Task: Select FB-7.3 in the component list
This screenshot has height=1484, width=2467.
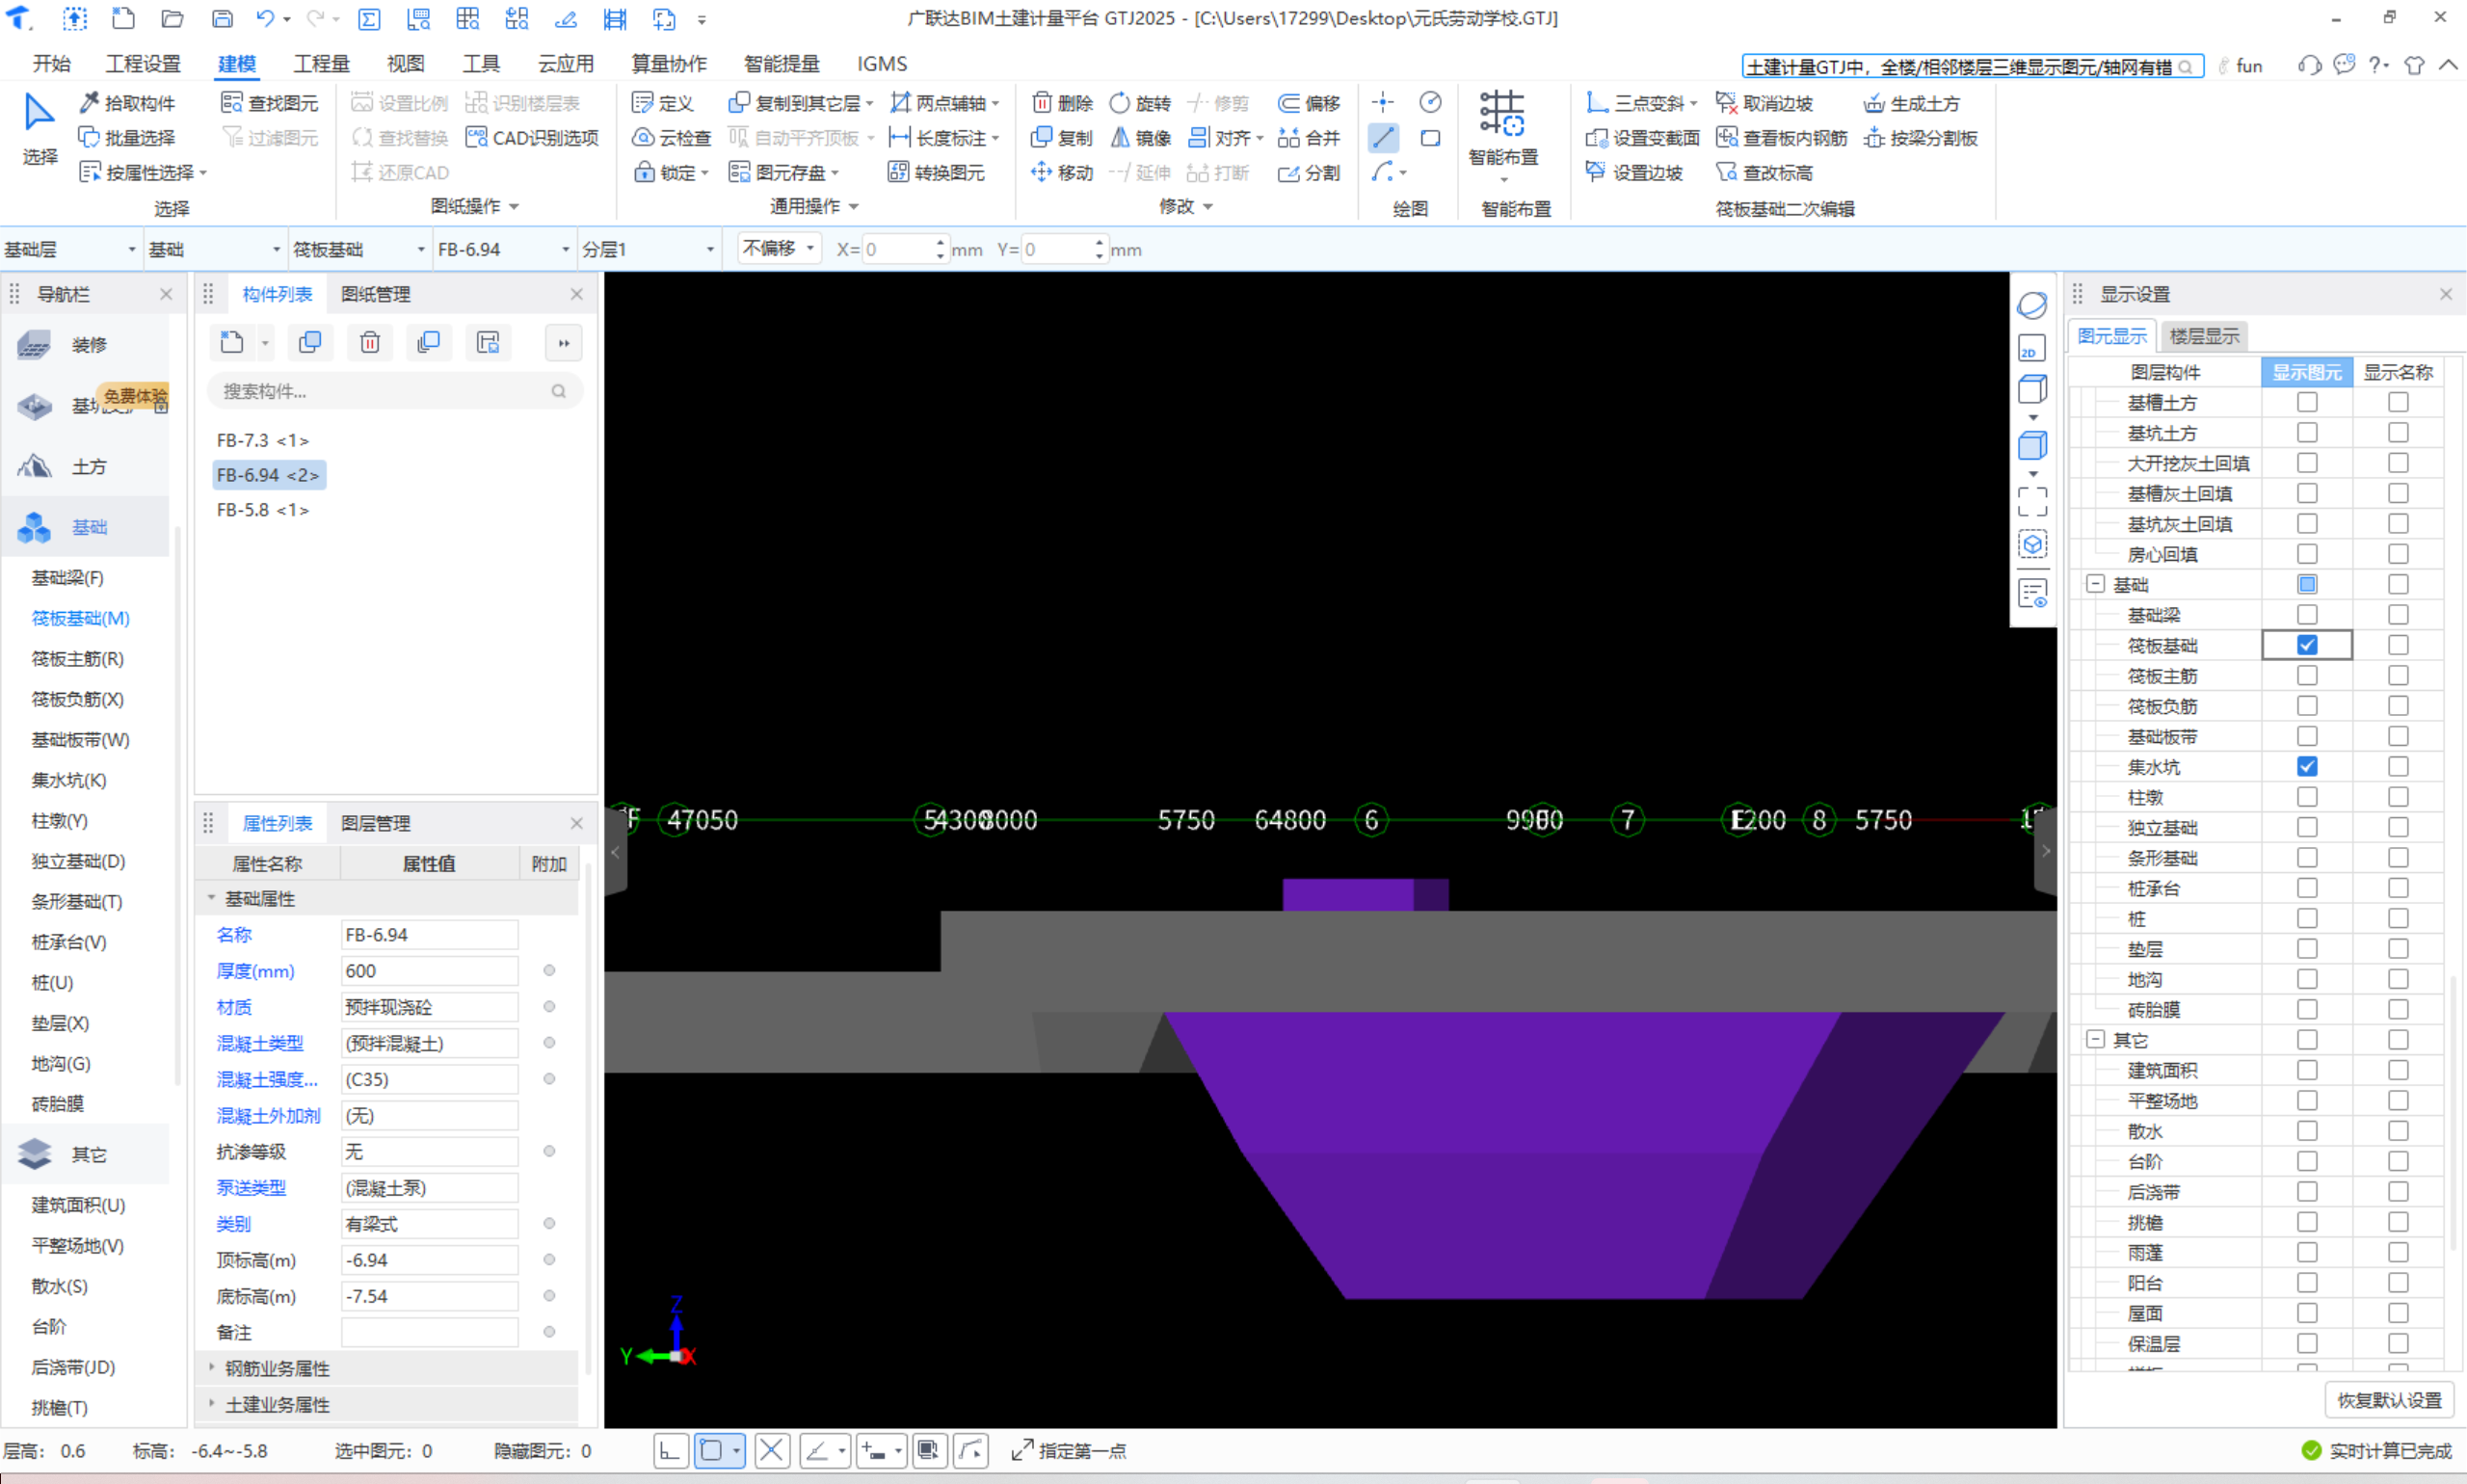Action: click(x=262, y=440)
